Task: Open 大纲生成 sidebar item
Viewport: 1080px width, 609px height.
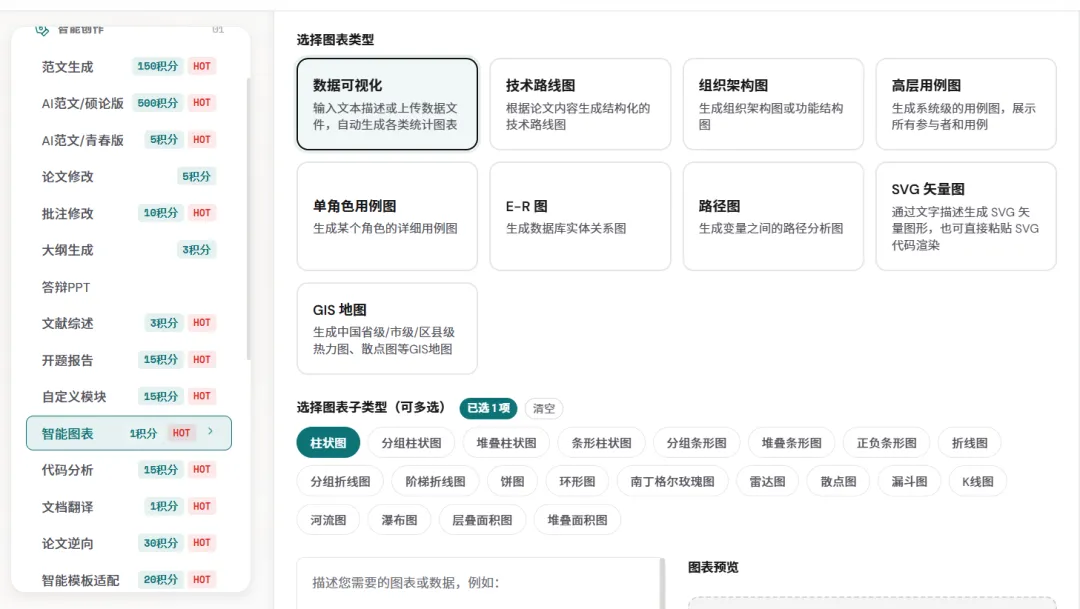Action: click(x=129, y=250)
